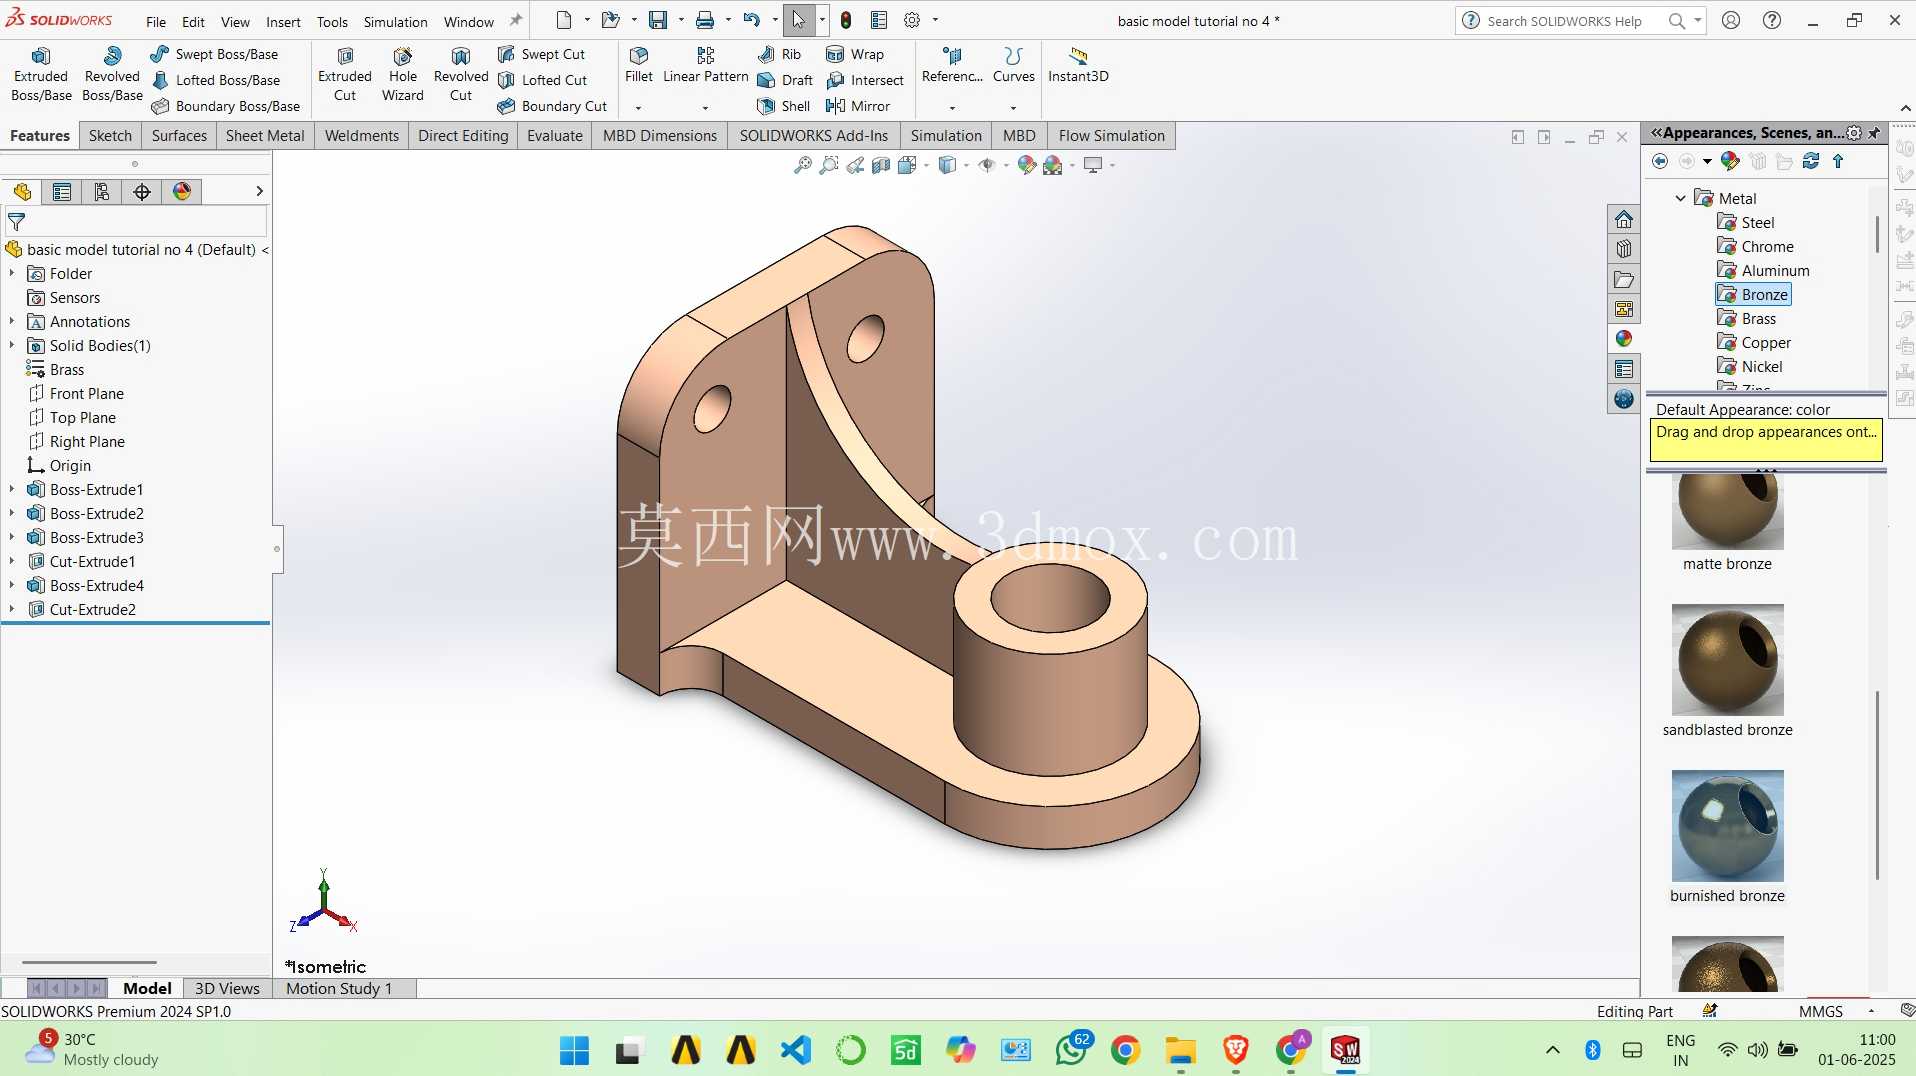Show the DisplayManager tab
Image resolution: width=1916 pixels, height=1076 pixels.
coord(182,192)
